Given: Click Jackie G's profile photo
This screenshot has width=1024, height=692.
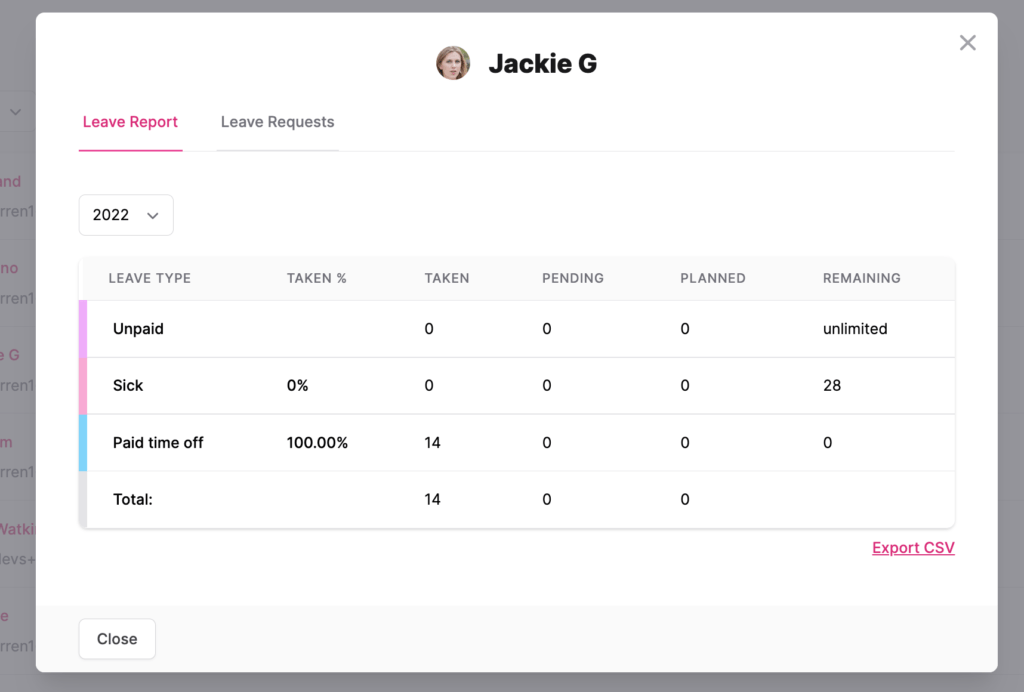Looking at the screenshot, I should click(453, 62).
